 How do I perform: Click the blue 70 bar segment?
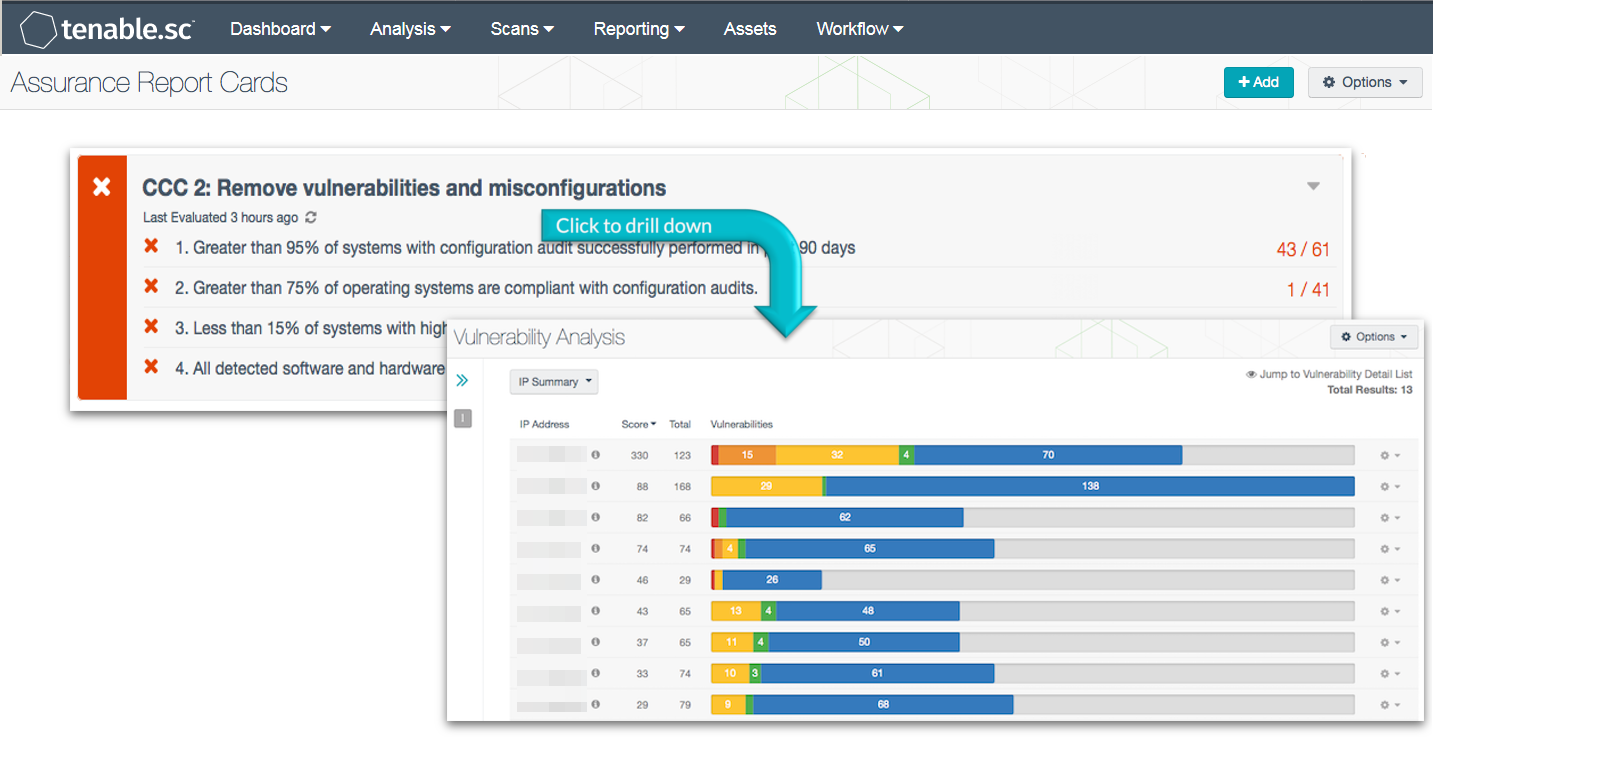[x=1048, y=455]
